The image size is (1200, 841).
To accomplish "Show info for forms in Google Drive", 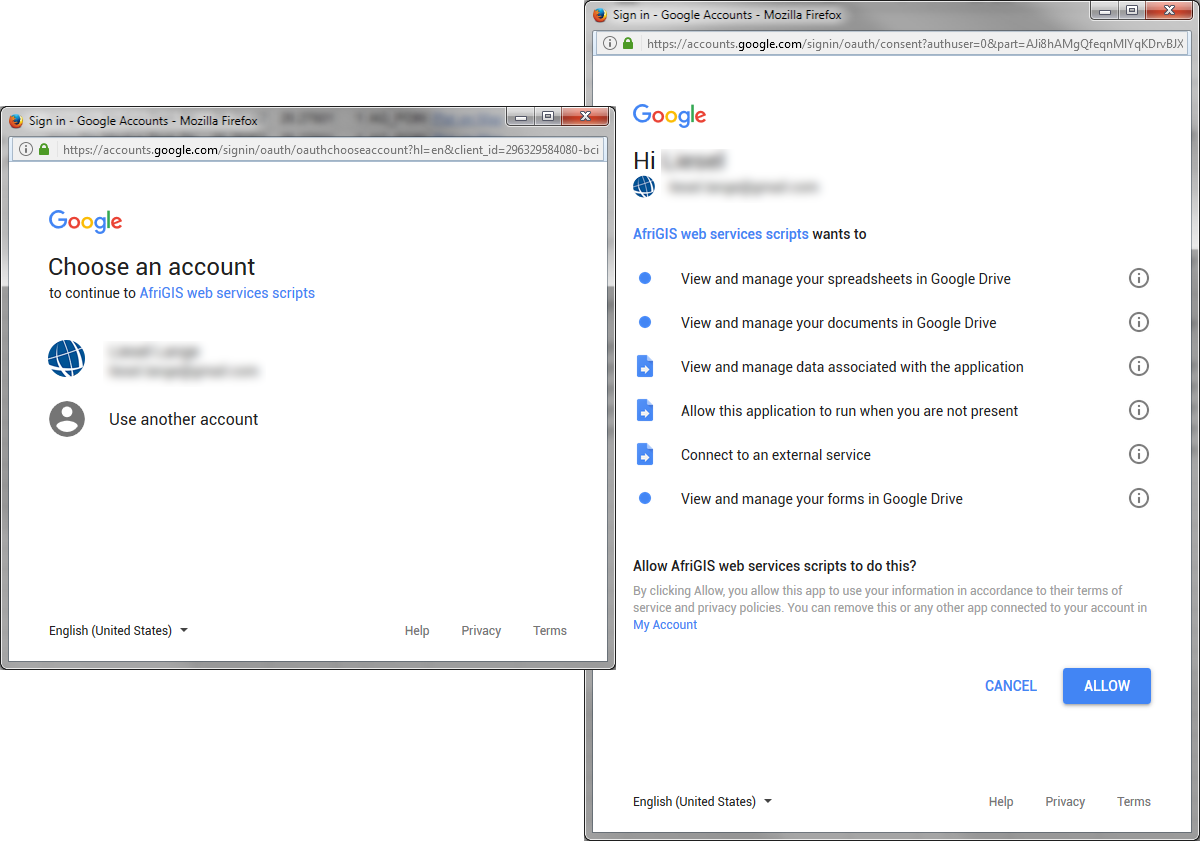I will pyautogui.click(x=1138, y=498).
